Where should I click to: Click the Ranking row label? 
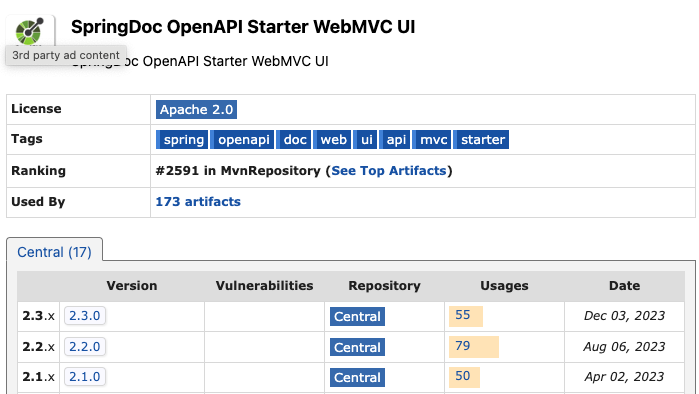click(x=38, y=171)
